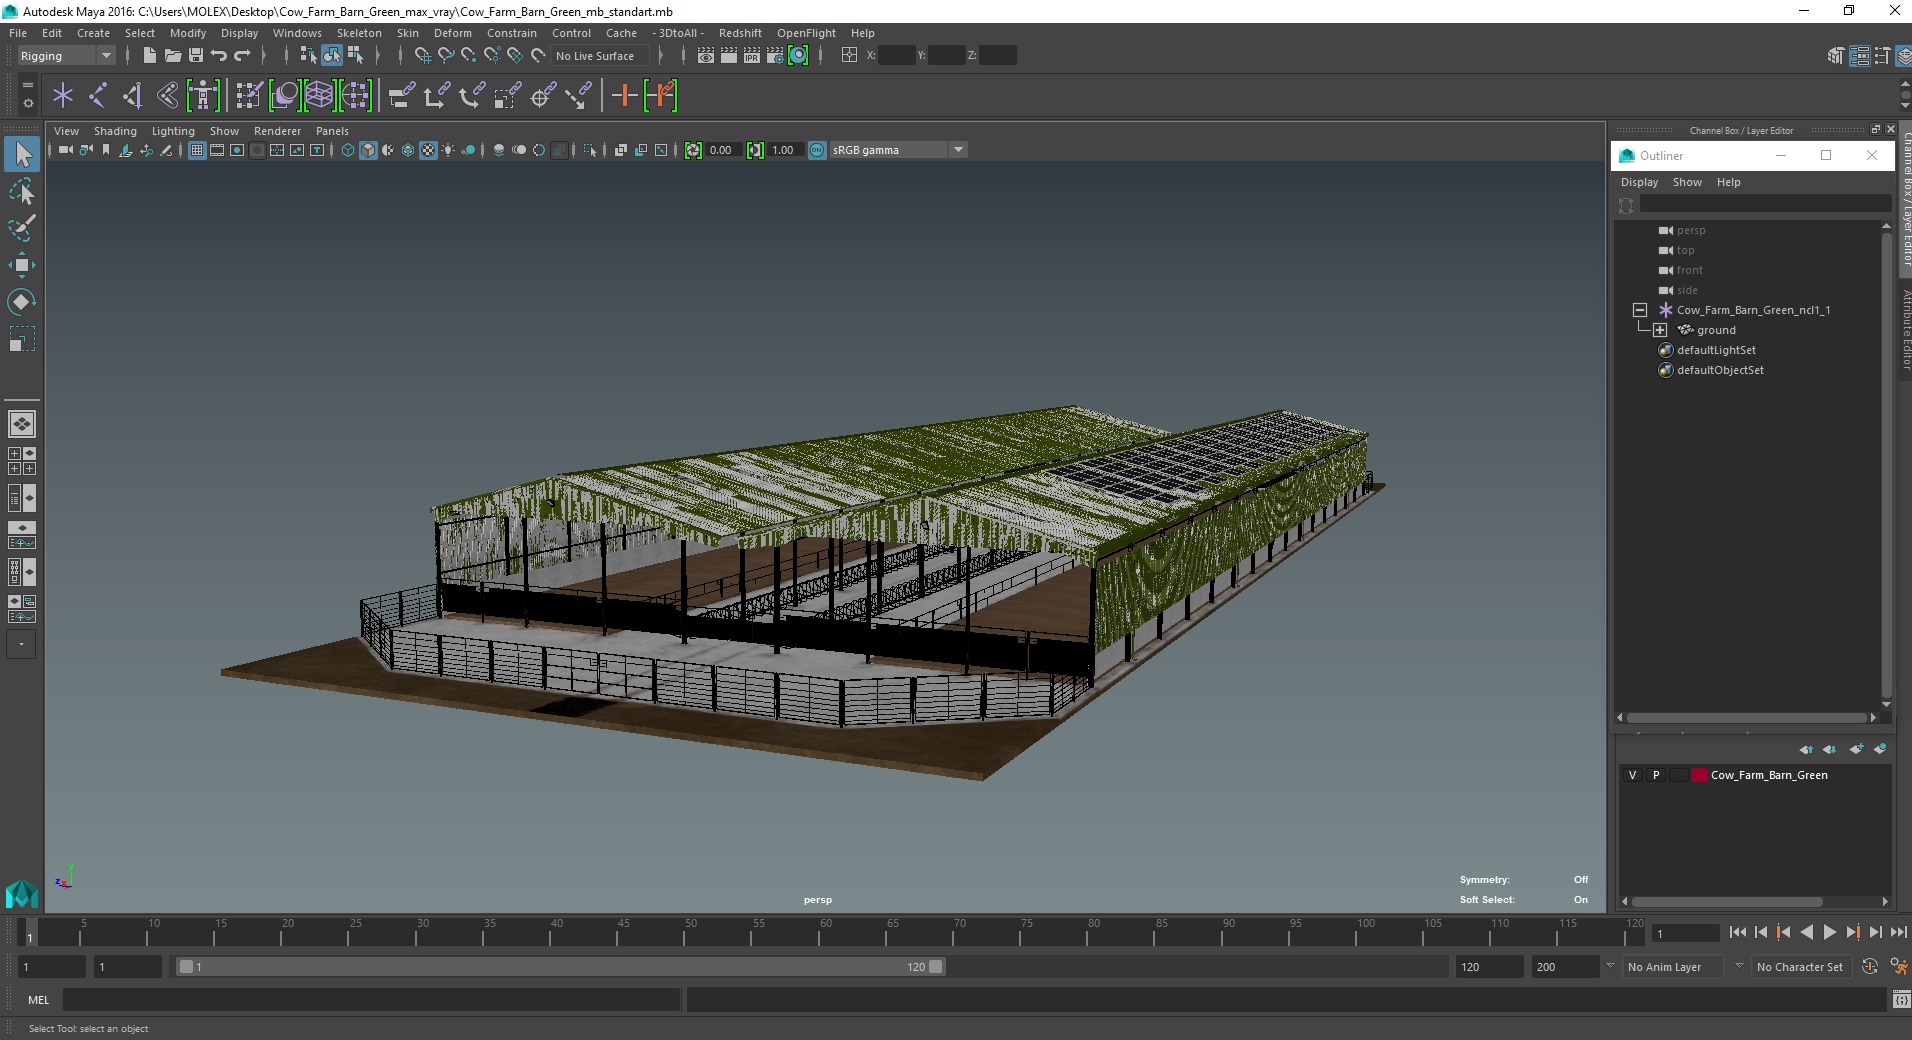Select the arrow Select tool in toolbox

pos(22,154)
